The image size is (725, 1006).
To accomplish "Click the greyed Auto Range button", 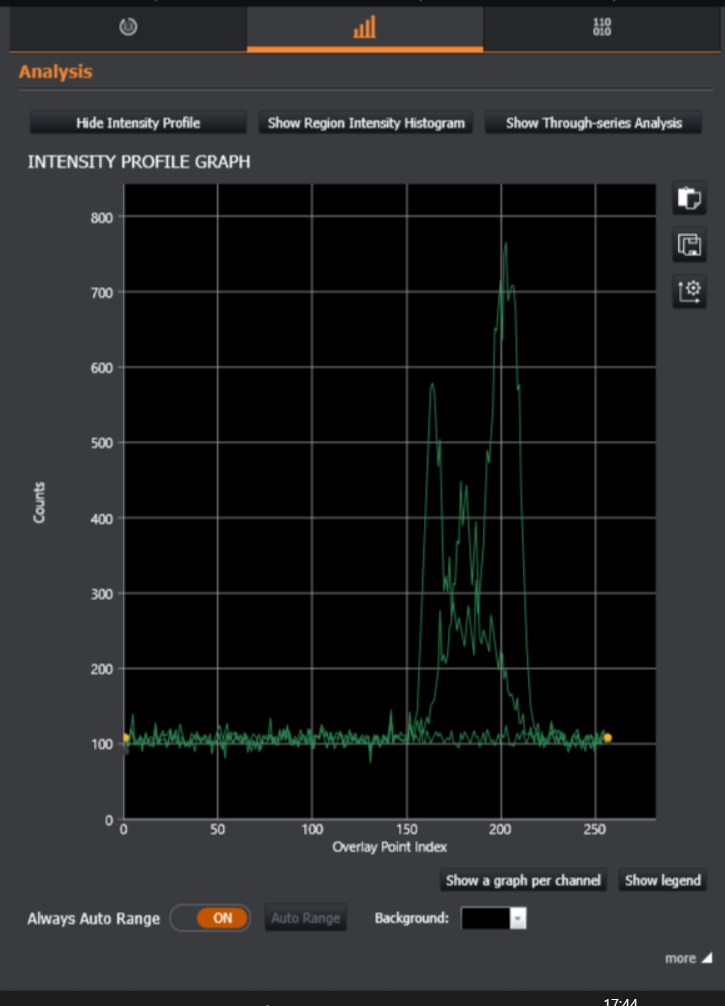I will click(305, 918).
